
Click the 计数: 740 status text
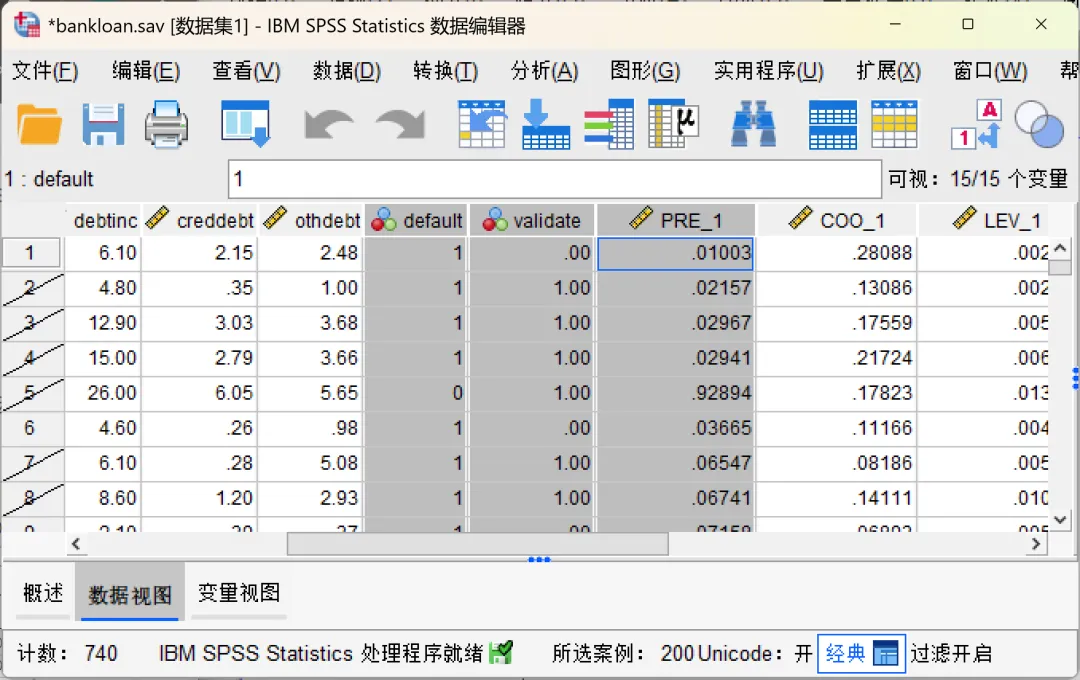(67, 653)
